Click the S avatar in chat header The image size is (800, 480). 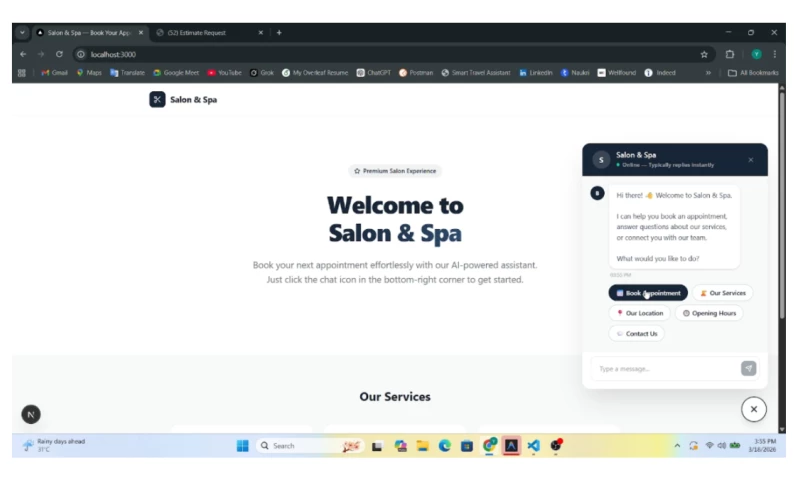click(601, 160)
